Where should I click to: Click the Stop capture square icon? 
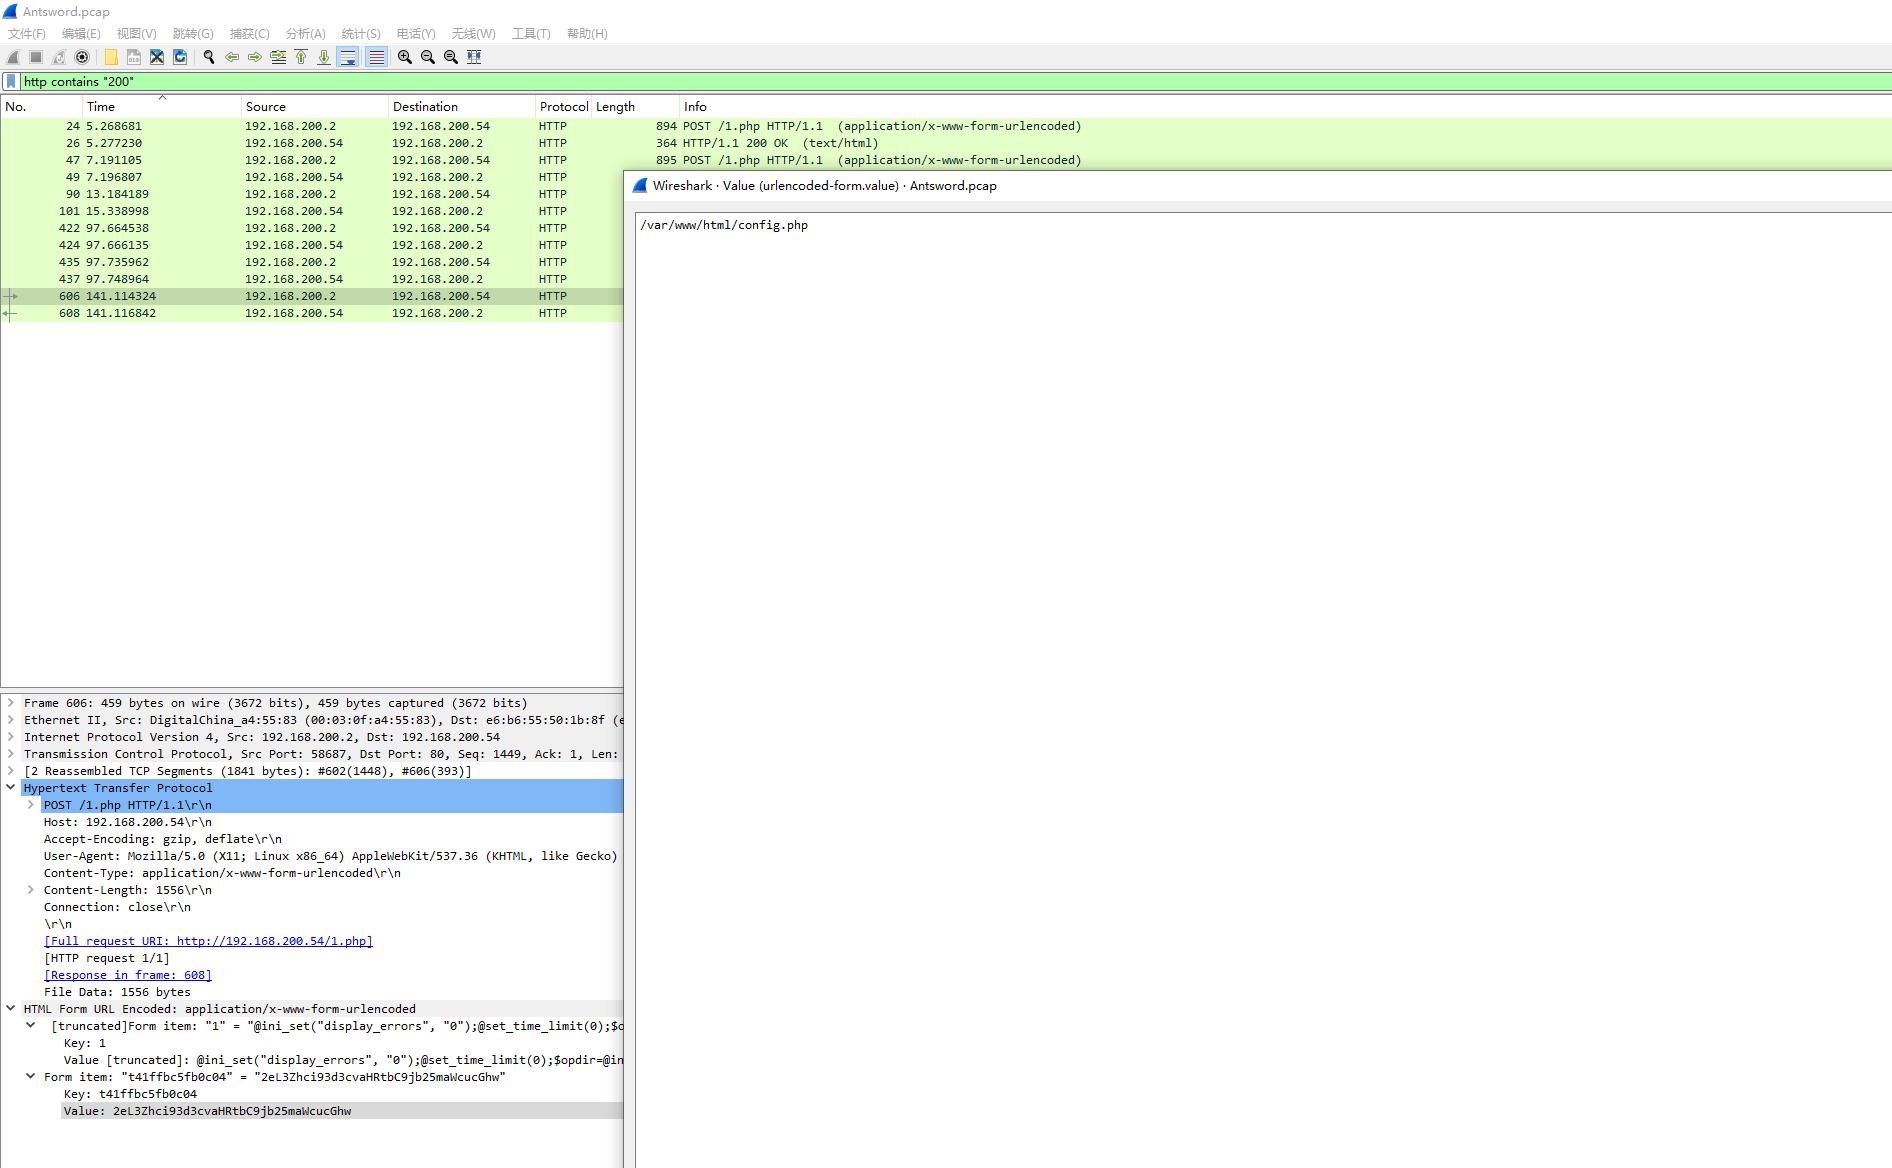[36, 57]
